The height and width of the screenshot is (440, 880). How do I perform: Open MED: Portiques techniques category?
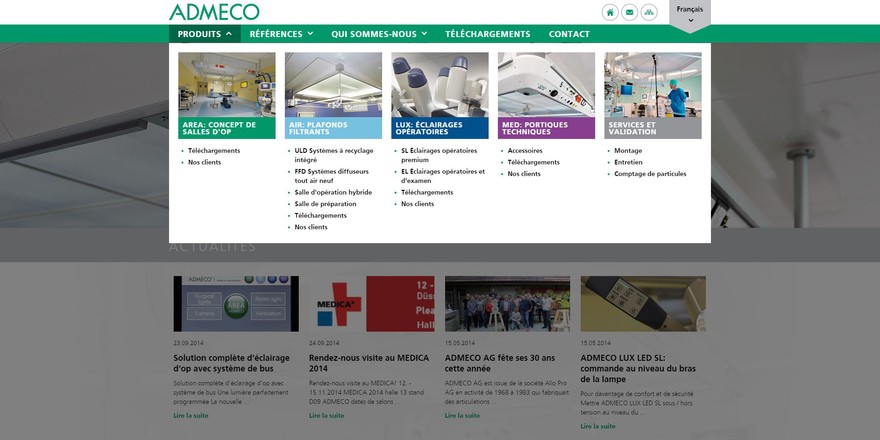coord(547,95)
